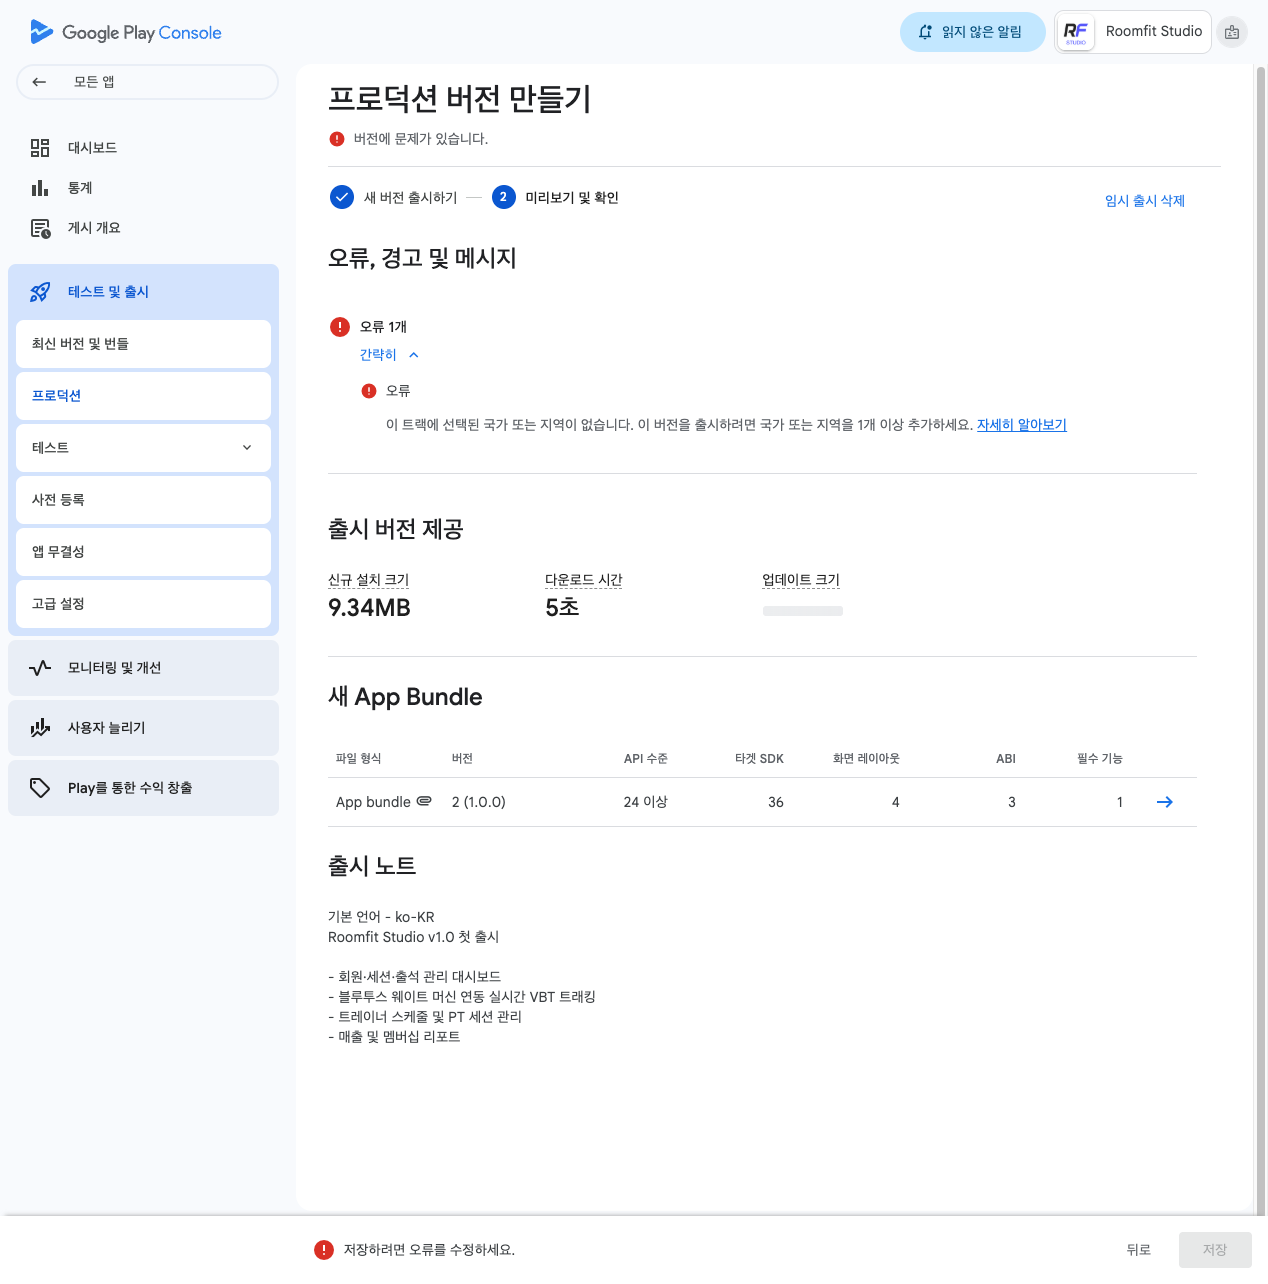Open 게시 개요 from the sidebar
This screenshot has width=1268, height=1284.
pyautogui.click(x=94, y=228)
